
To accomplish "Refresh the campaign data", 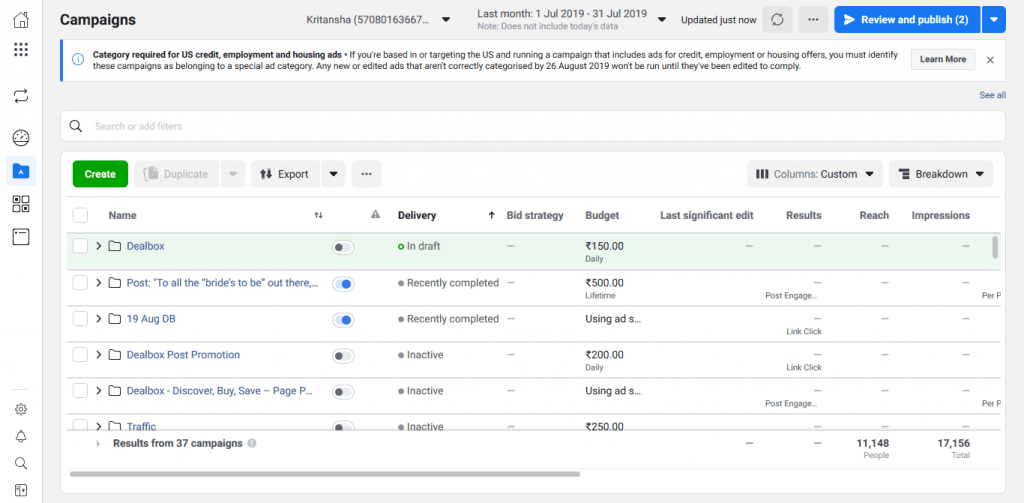I will pyautogui.click(x=777, y=20).
